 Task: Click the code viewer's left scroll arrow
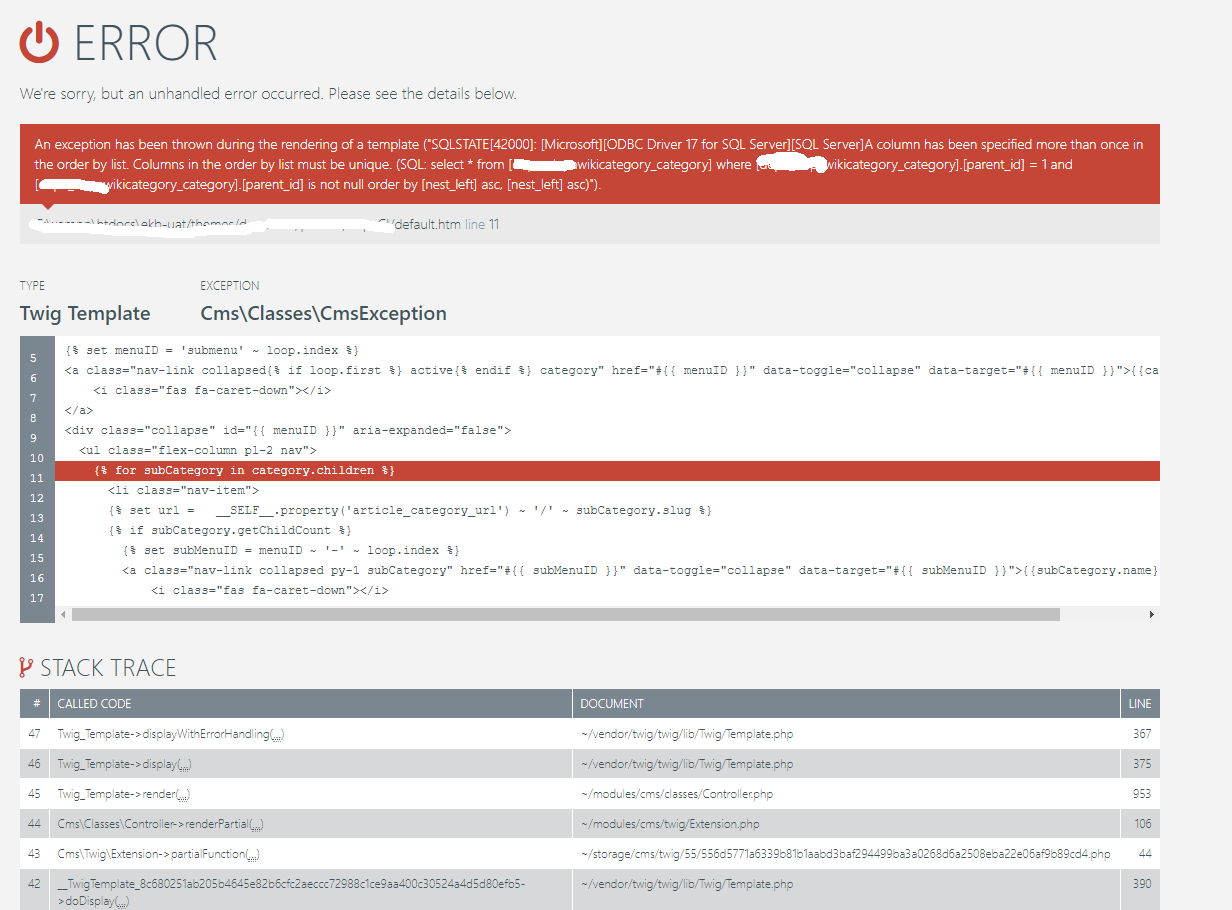(x=62, y=614)
